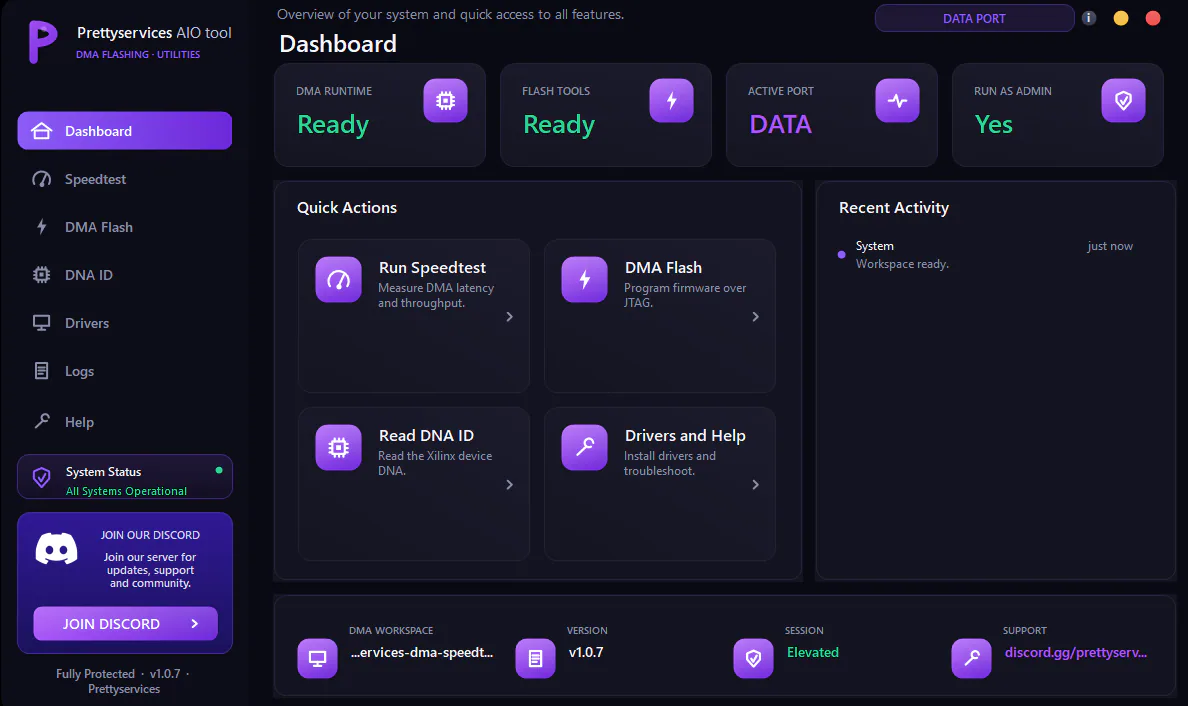Click the Flash Tools lightning icon
Screen dimensions: 1188x706
[x=671, y=100]
